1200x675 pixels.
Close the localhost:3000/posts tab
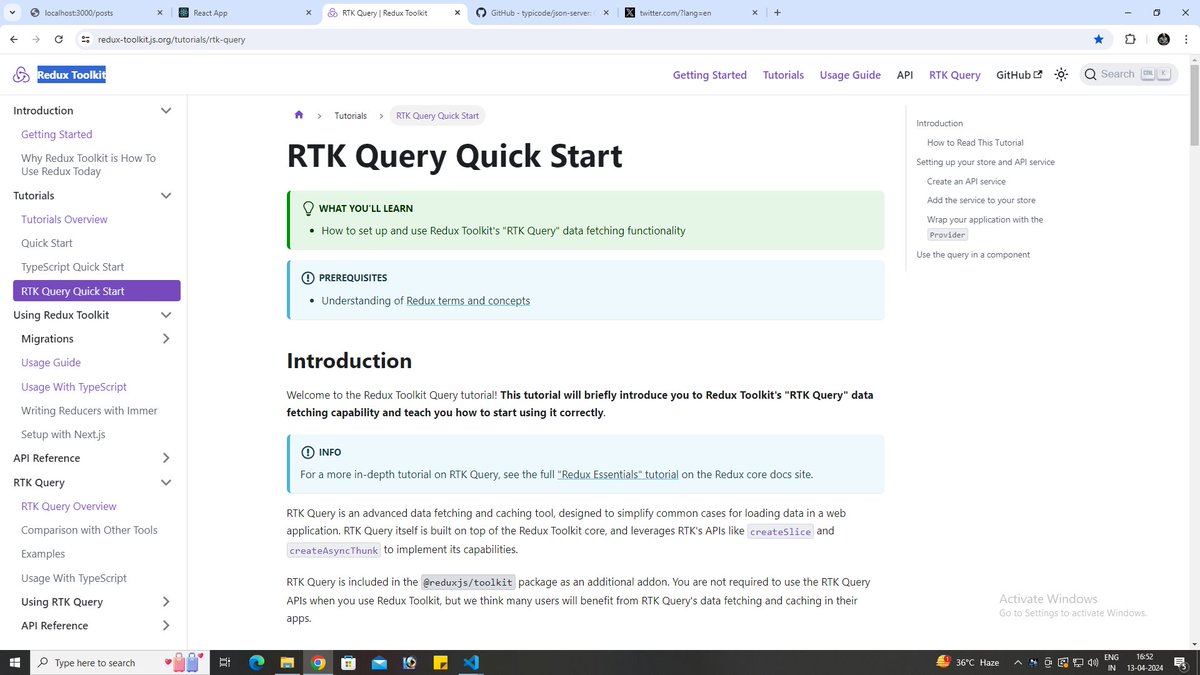point(159,13)
